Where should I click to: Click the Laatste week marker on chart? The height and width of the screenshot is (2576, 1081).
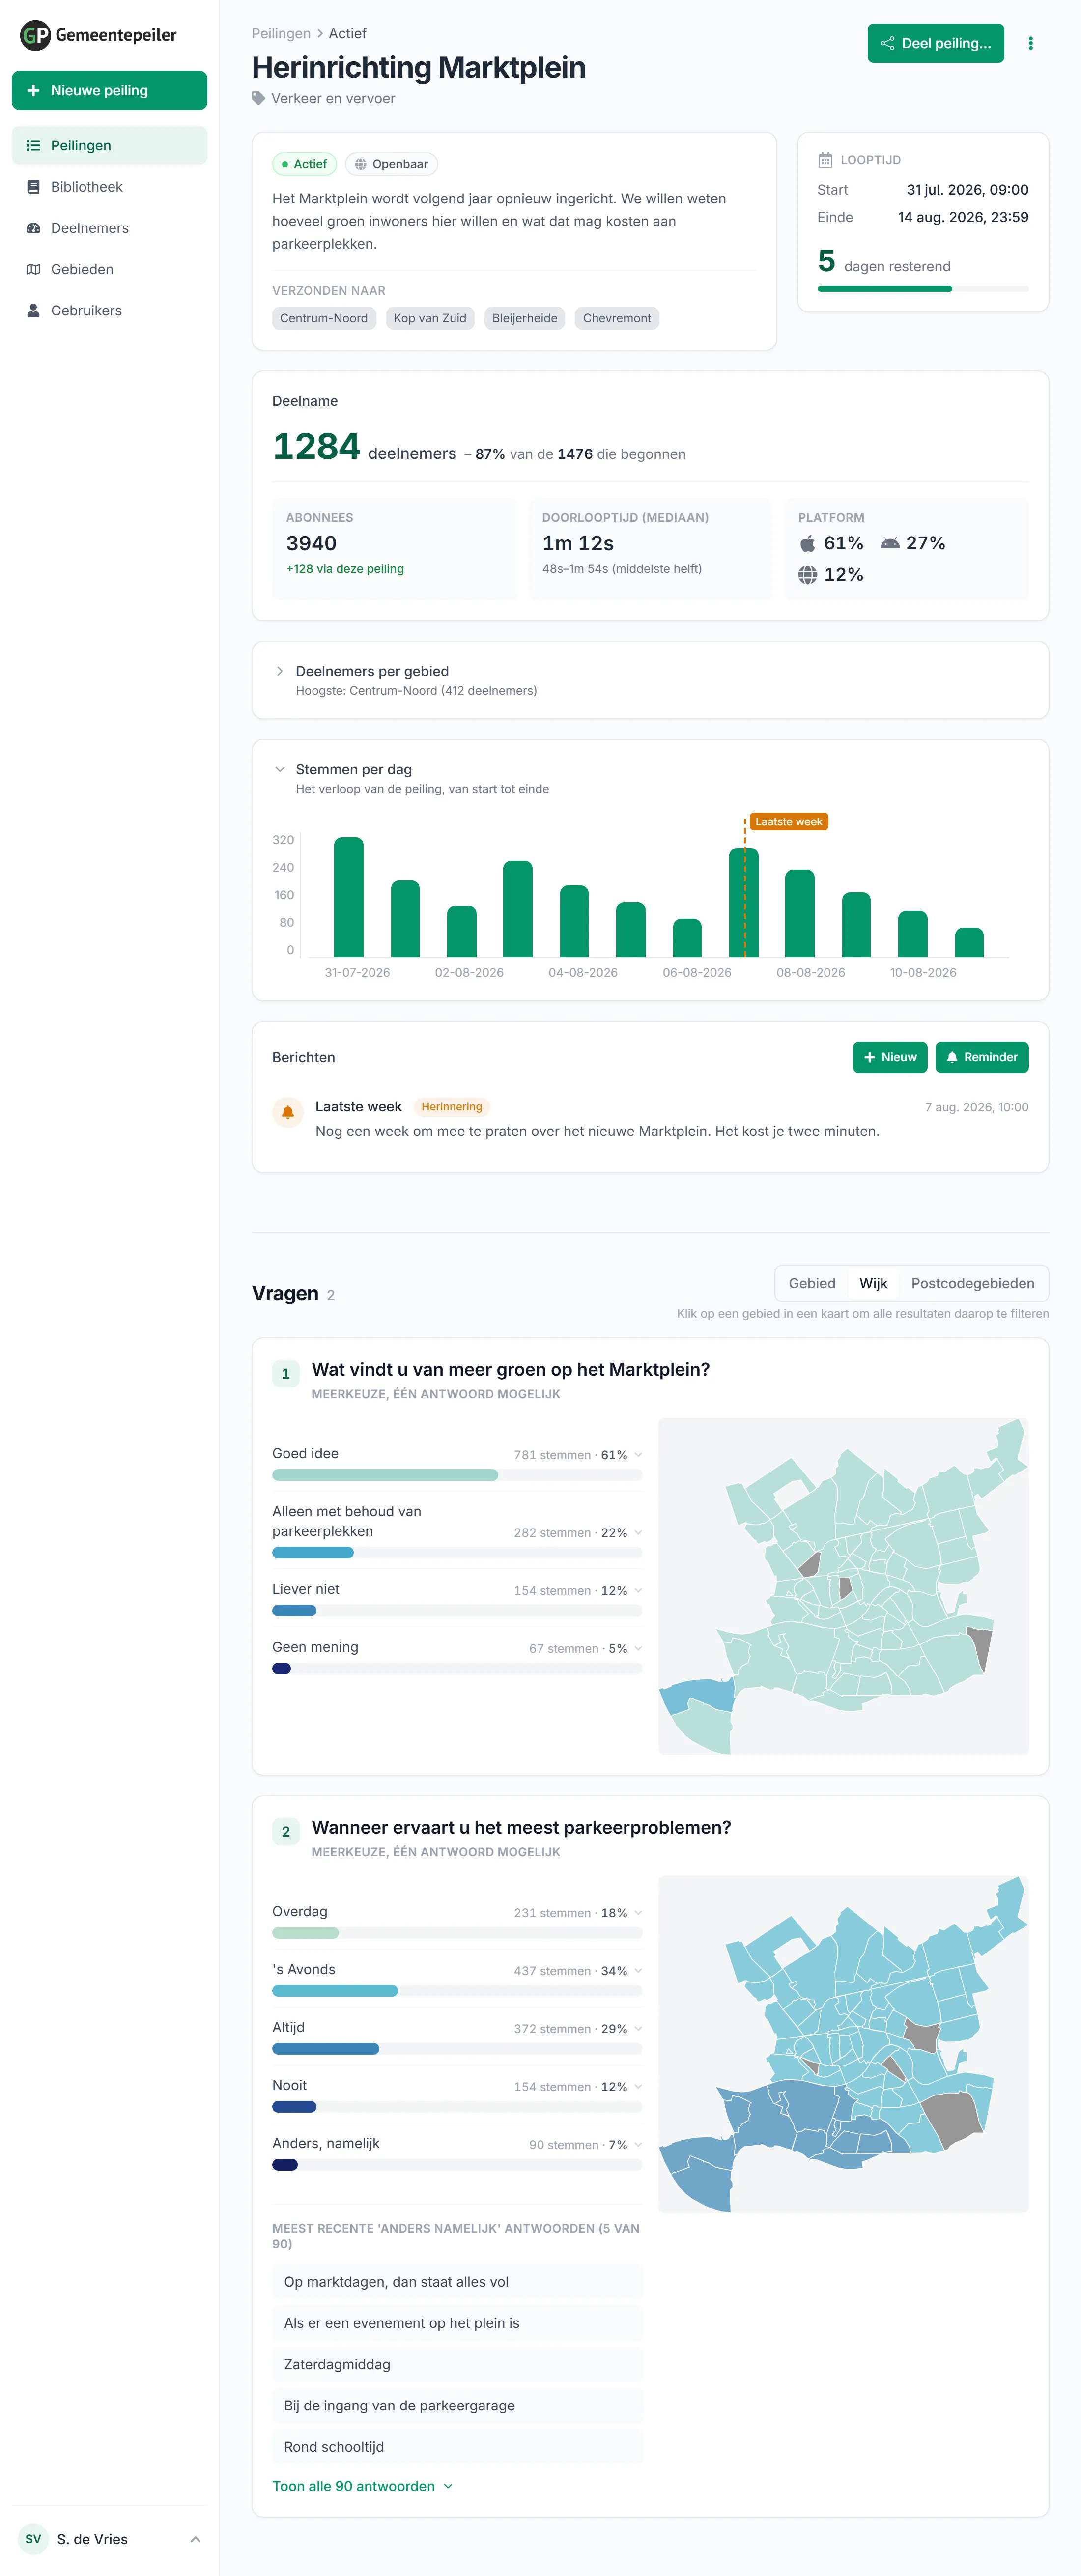[x=789, y=822]
